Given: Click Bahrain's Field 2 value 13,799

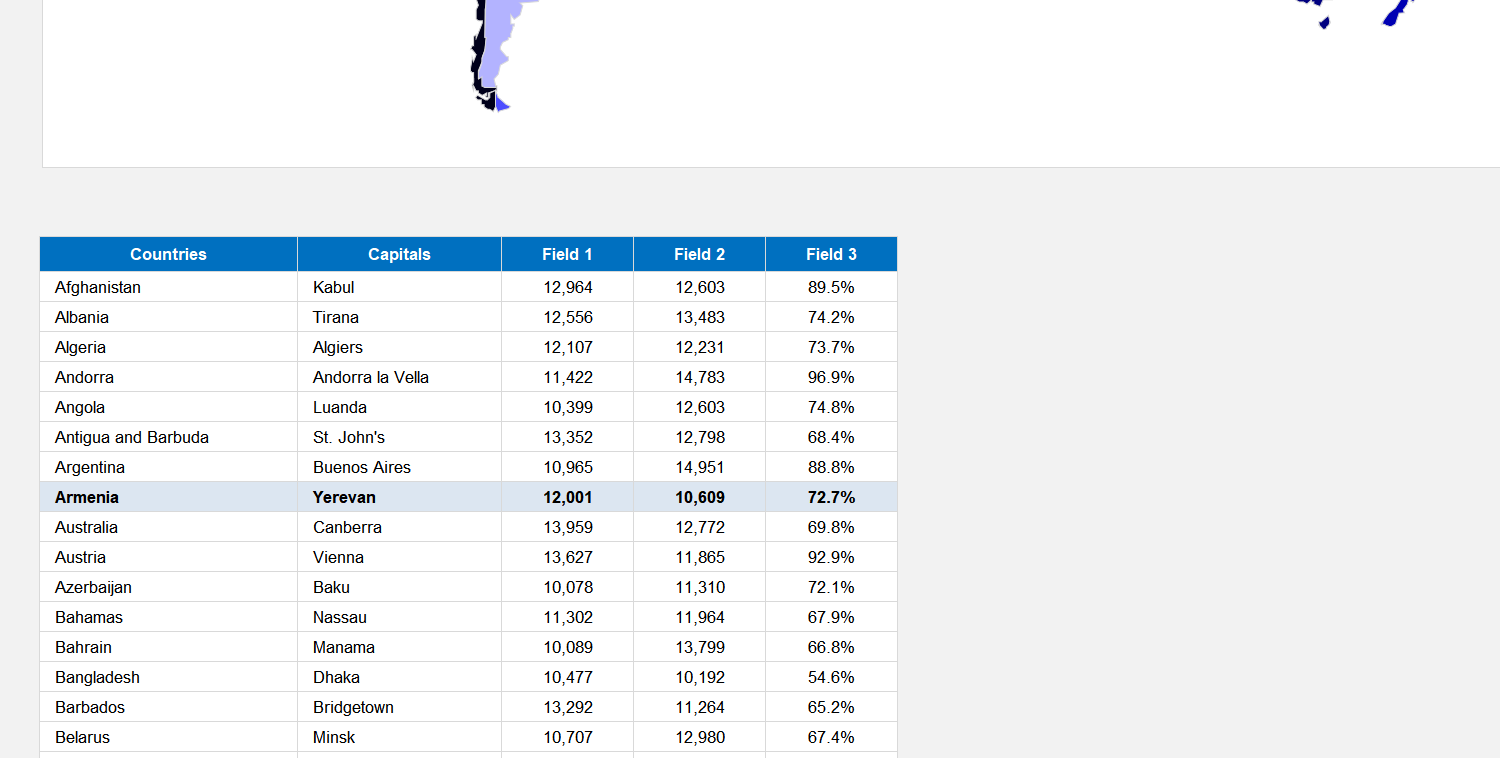Looking at the screenshot, I should coord(699,647).
